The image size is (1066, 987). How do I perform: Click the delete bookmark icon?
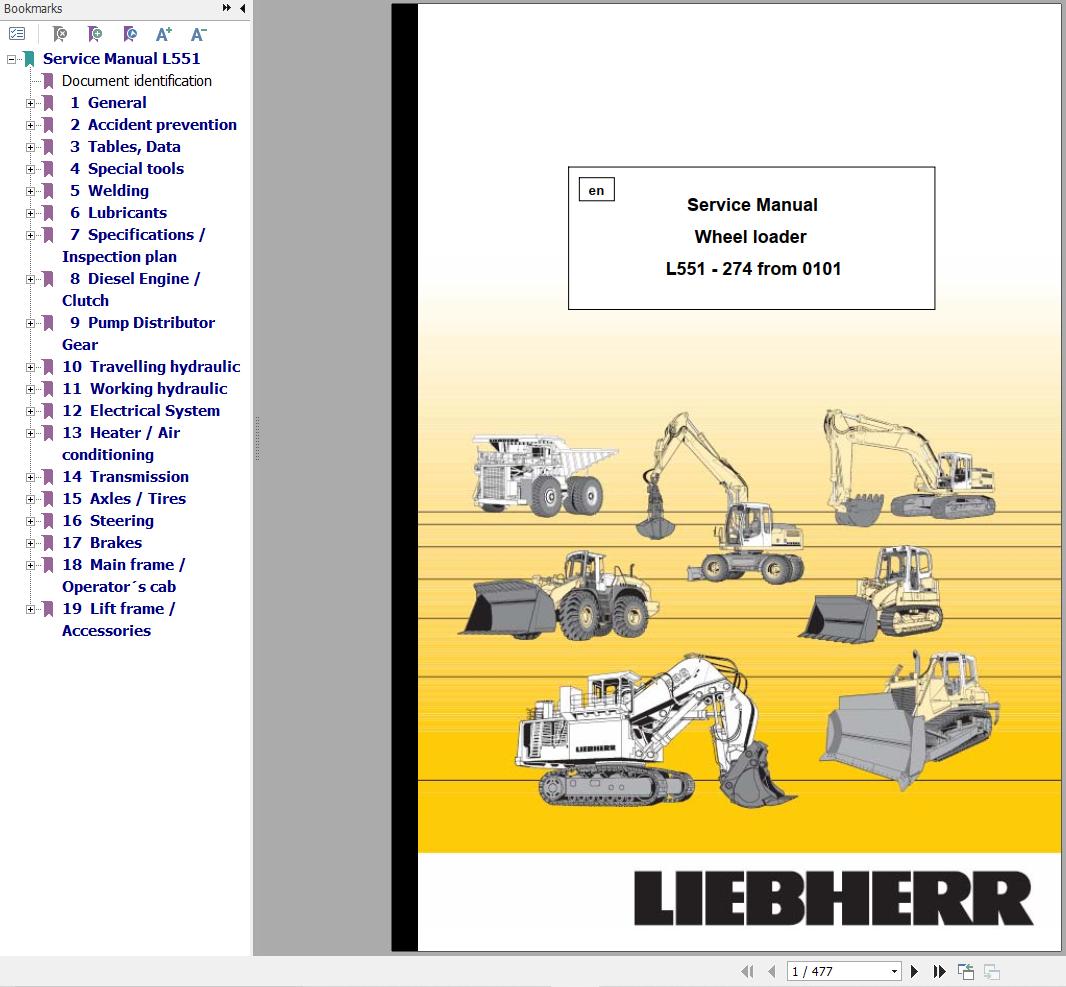[x=60, y=33]
